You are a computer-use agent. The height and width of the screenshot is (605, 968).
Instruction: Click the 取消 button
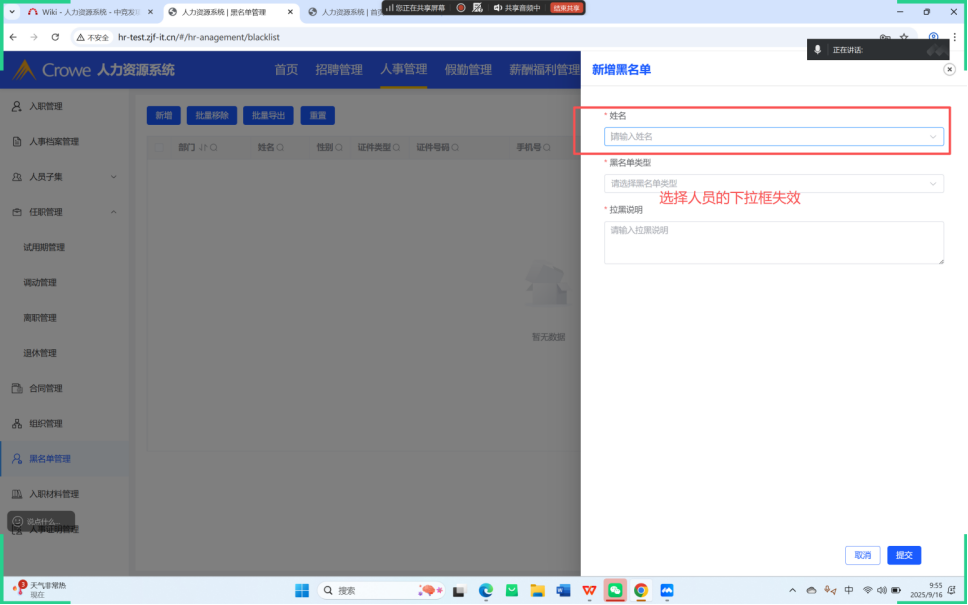[862, 555]
